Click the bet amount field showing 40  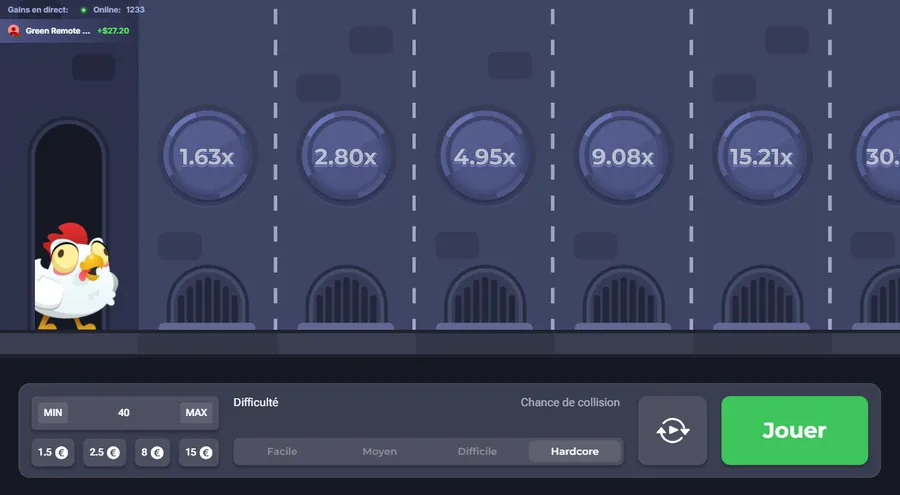click(124, 412)
